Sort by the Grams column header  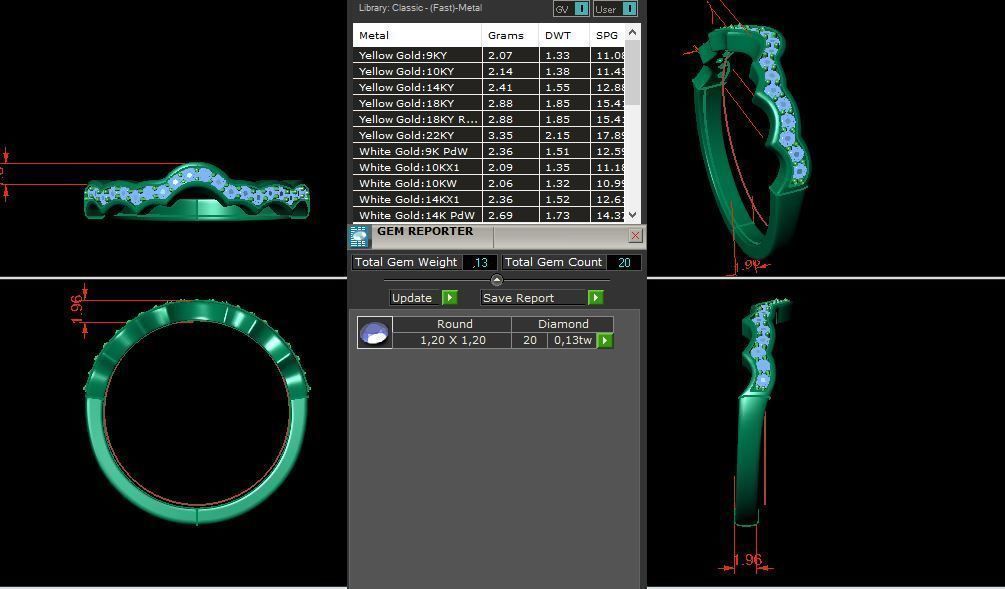coord(510,35)
